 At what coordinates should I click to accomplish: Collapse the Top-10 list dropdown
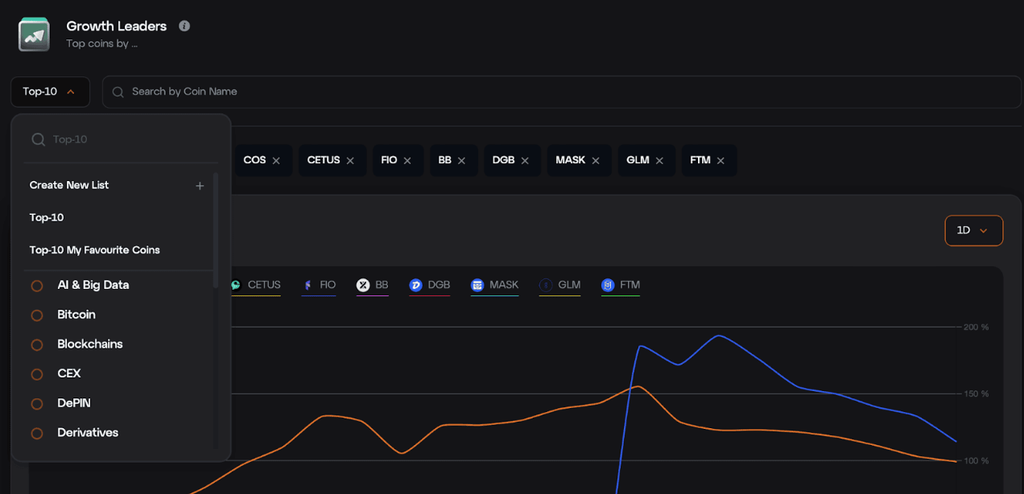[x=50, y=92]
